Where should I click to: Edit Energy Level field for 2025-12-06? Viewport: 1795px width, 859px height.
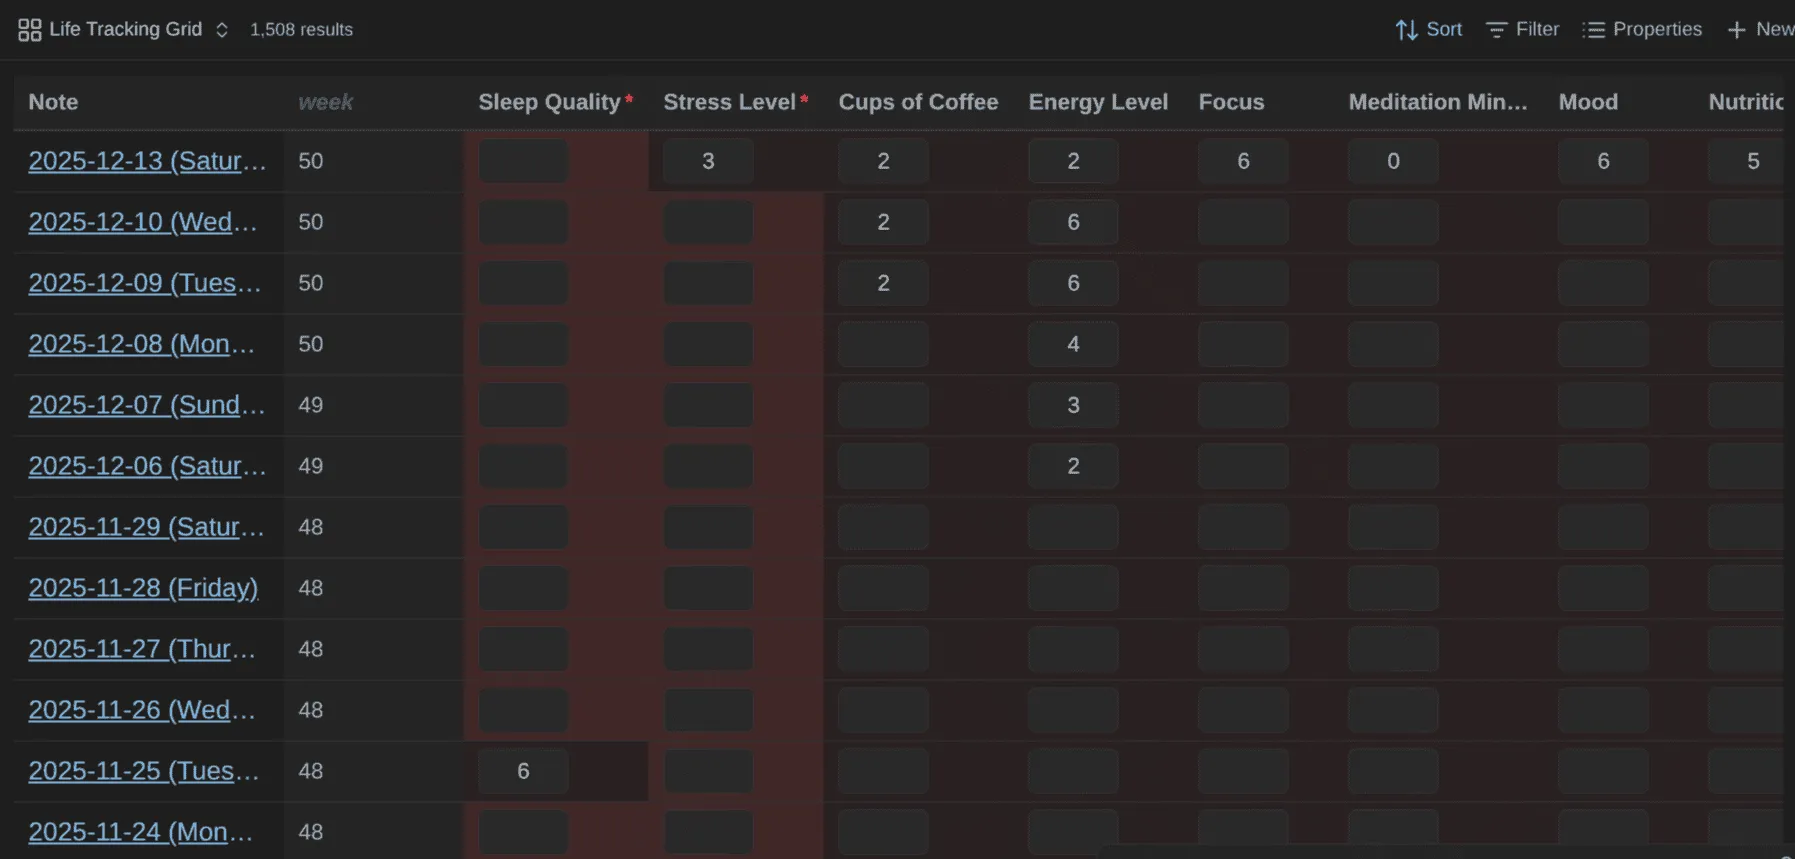coord(1073,466)
